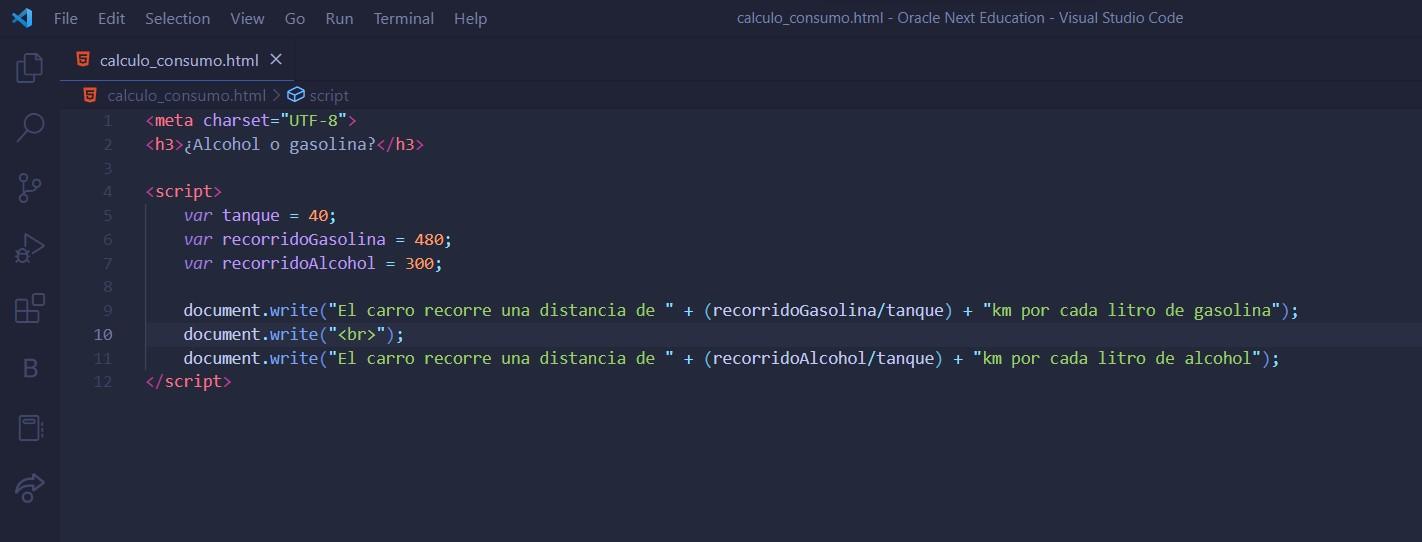The height and width of the screenshot is (542, 1422).
Task: Click the opening <script> tag
Action: pos(184,191)
